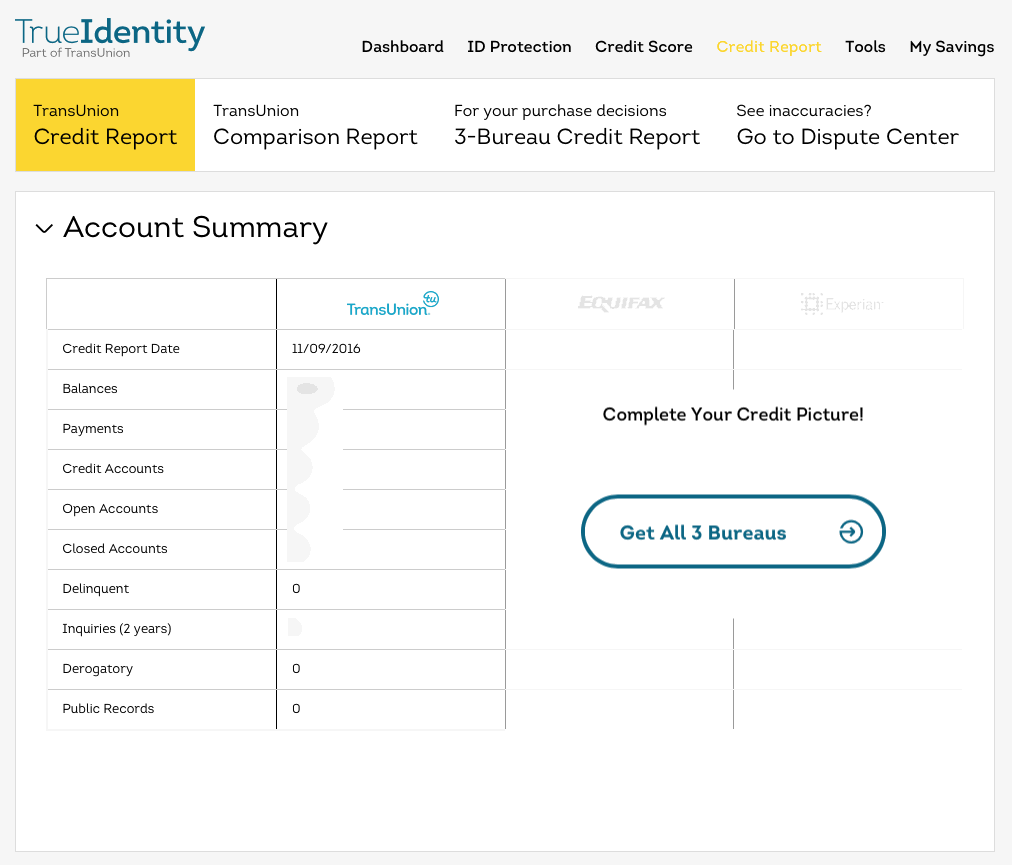The height and width of the screenshot is (865, 1012).
Task: Open My Savings
Action: coord(951,46)
